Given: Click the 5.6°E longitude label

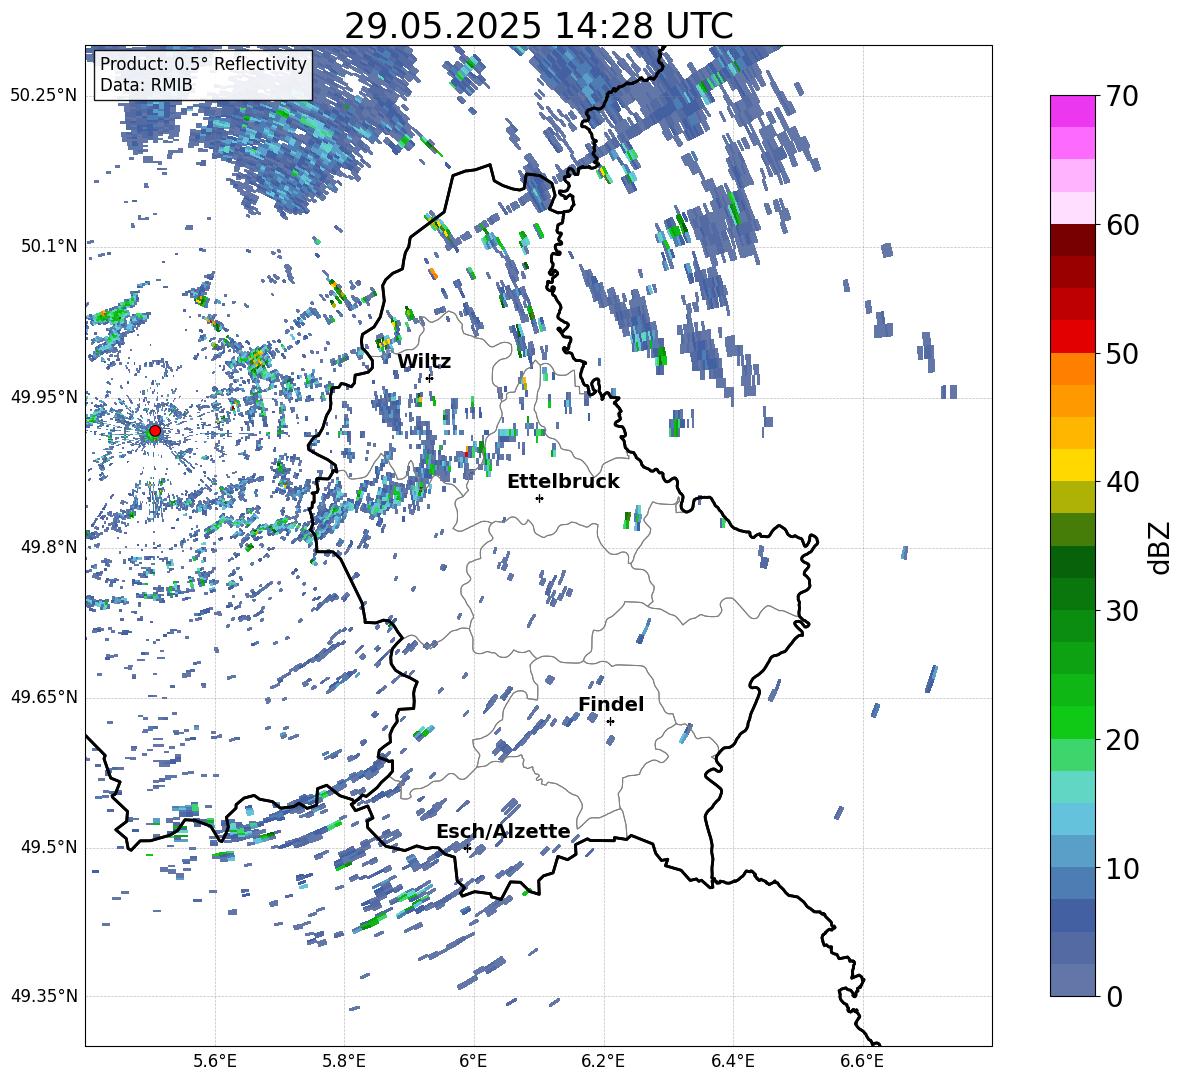Looking at the screenshot, I should coord(215,1062).
